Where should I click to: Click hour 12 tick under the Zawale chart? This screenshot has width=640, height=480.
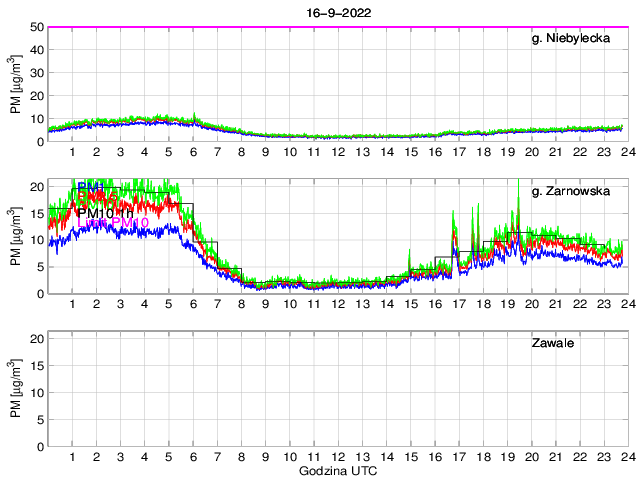click(x=338, y=456)
